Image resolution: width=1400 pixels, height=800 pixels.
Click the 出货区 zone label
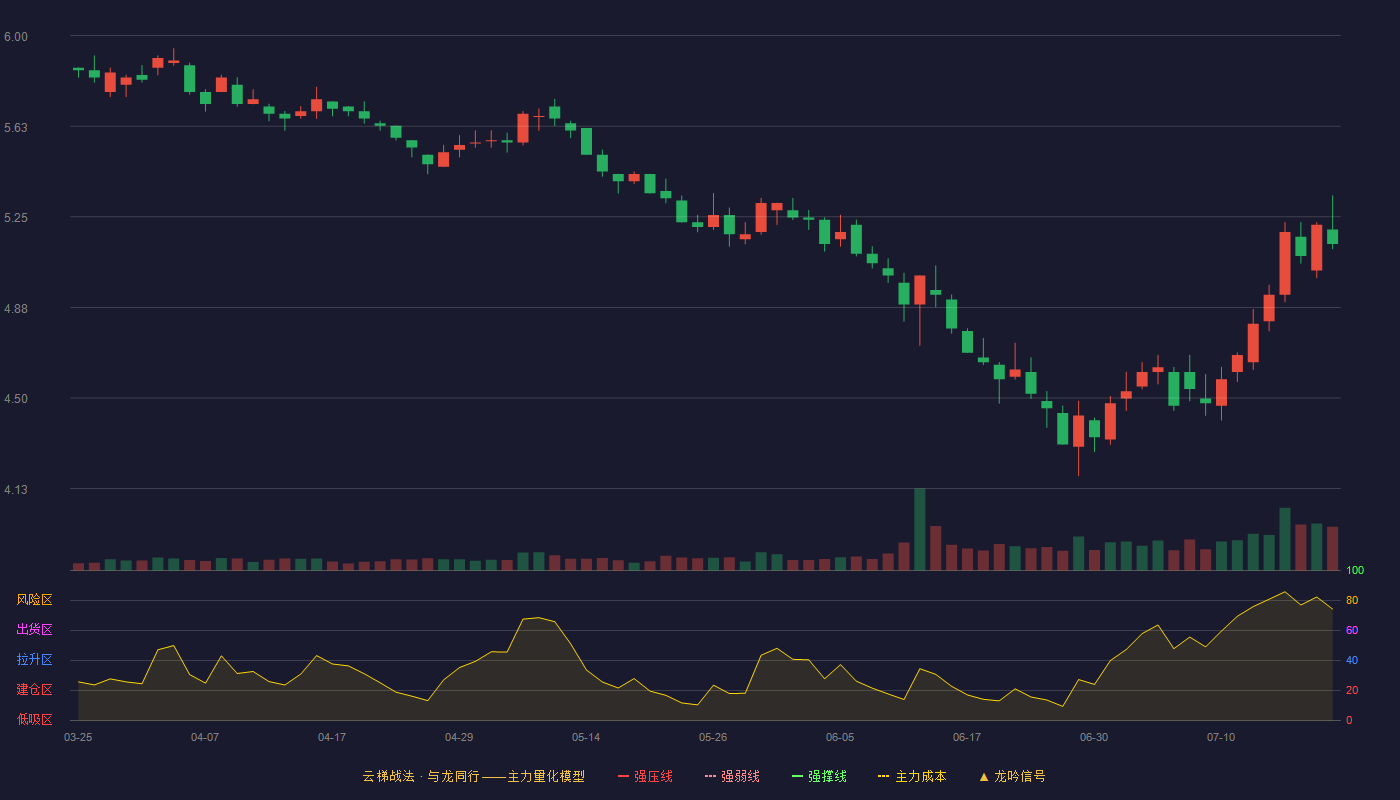pos(34,630)
